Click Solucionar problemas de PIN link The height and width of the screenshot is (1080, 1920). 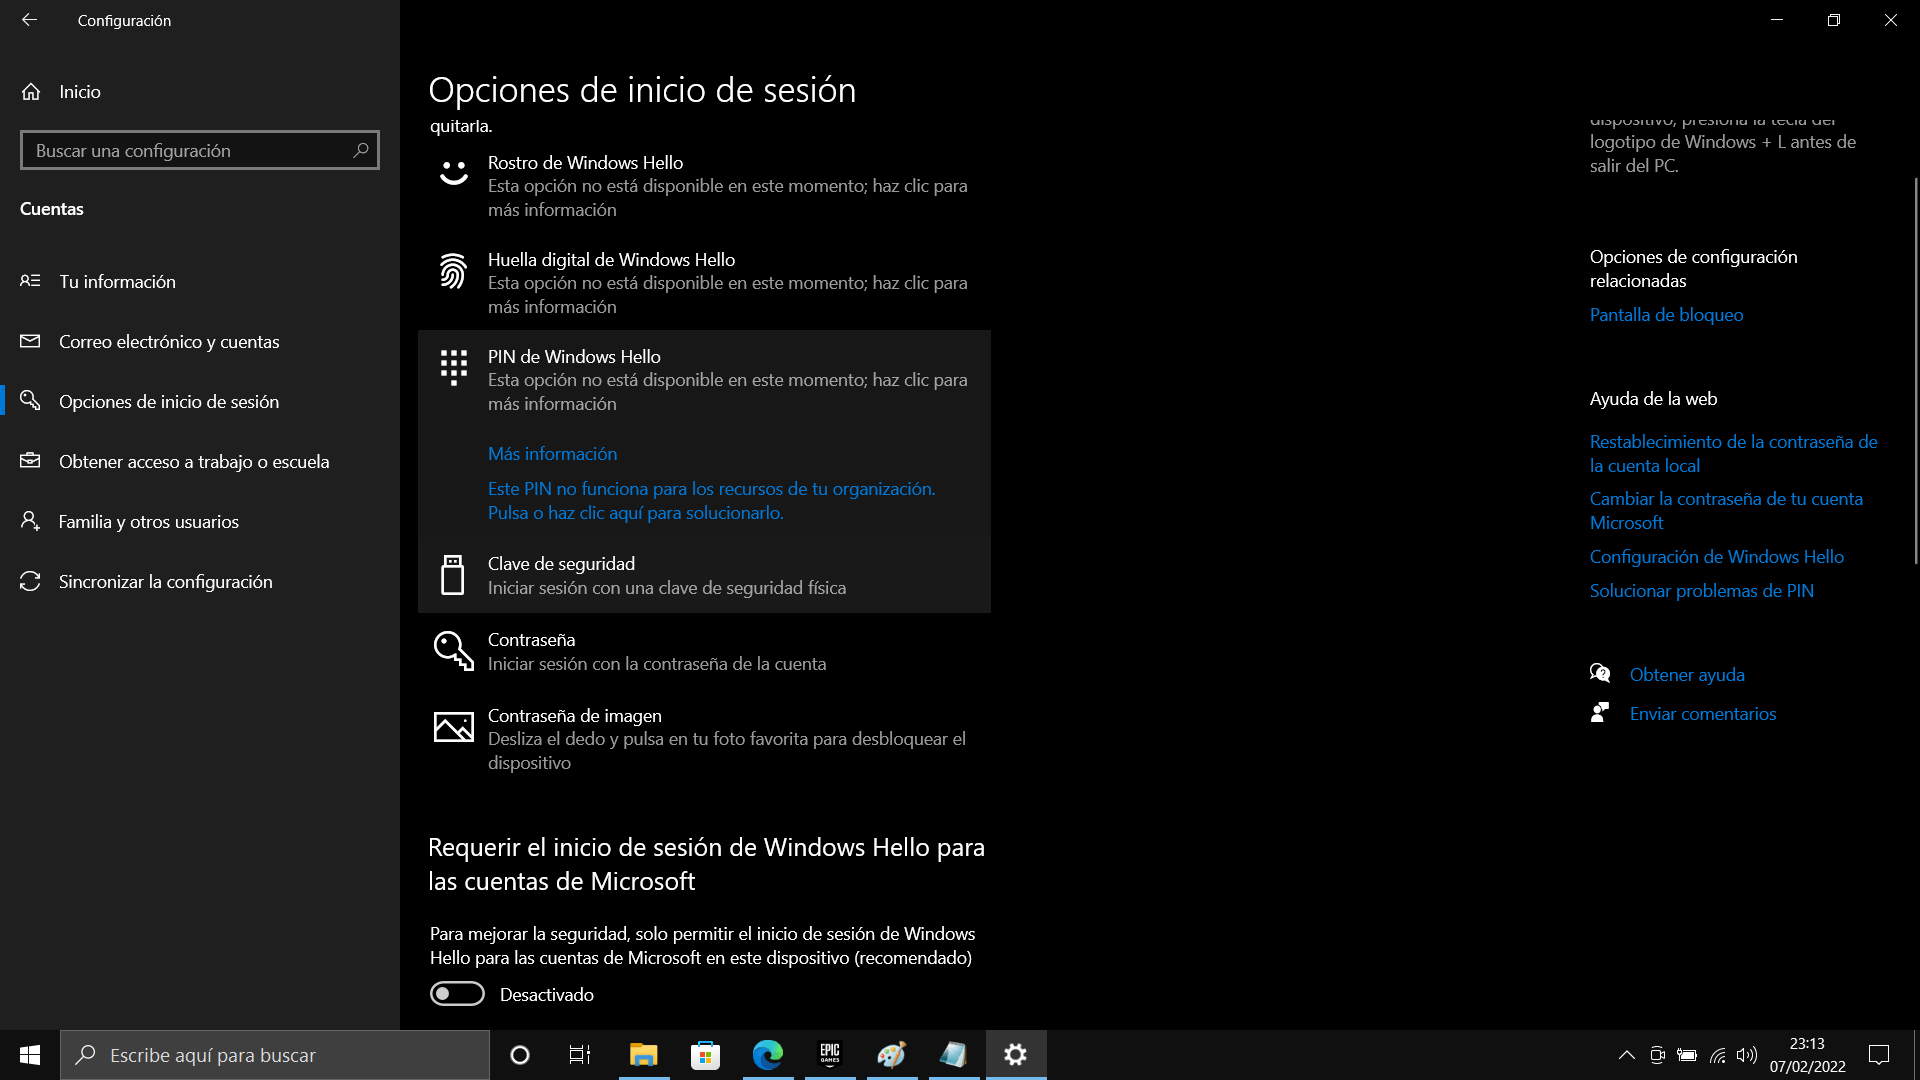coord(1701,591)
